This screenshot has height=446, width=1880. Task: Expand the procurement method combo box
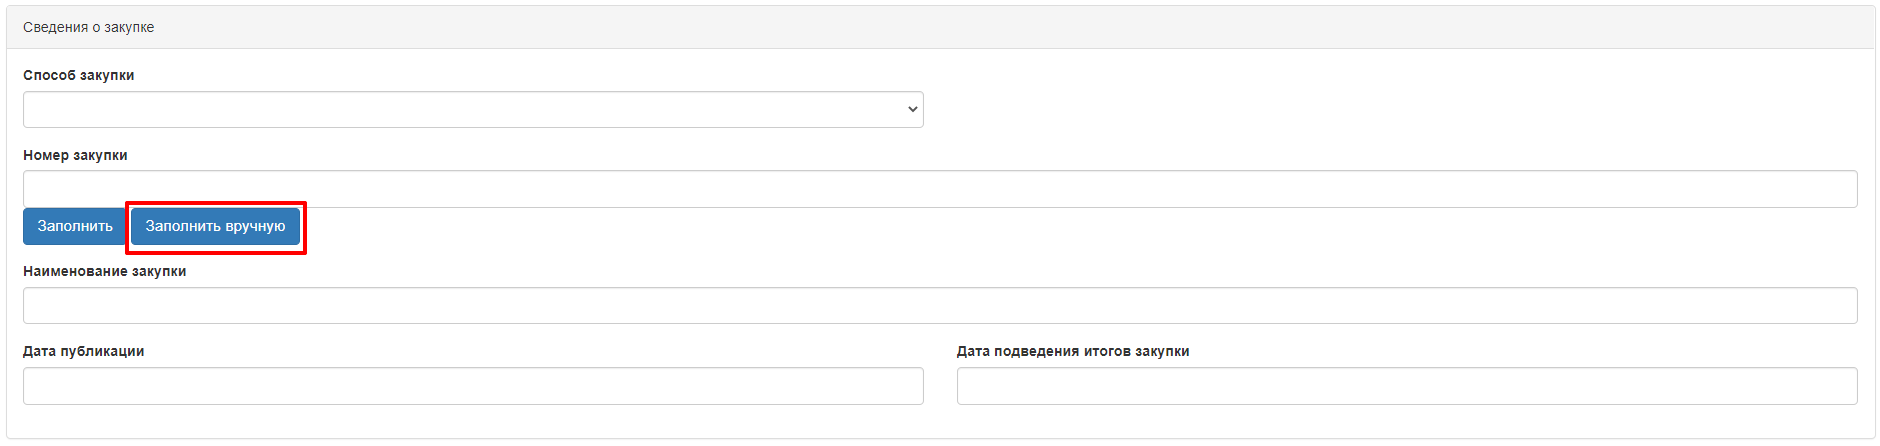(x=473, y=109)
